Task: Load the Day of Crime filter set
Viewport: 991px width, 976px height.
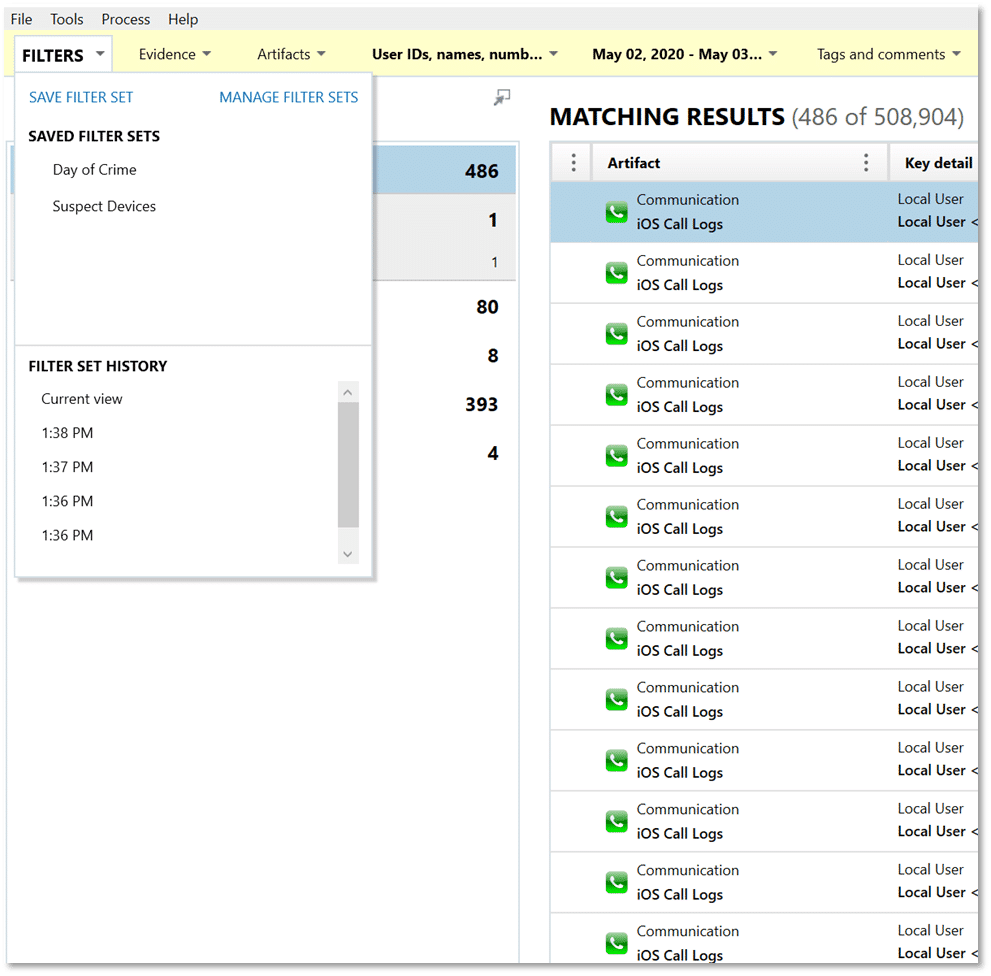Action: click(95, 169)
